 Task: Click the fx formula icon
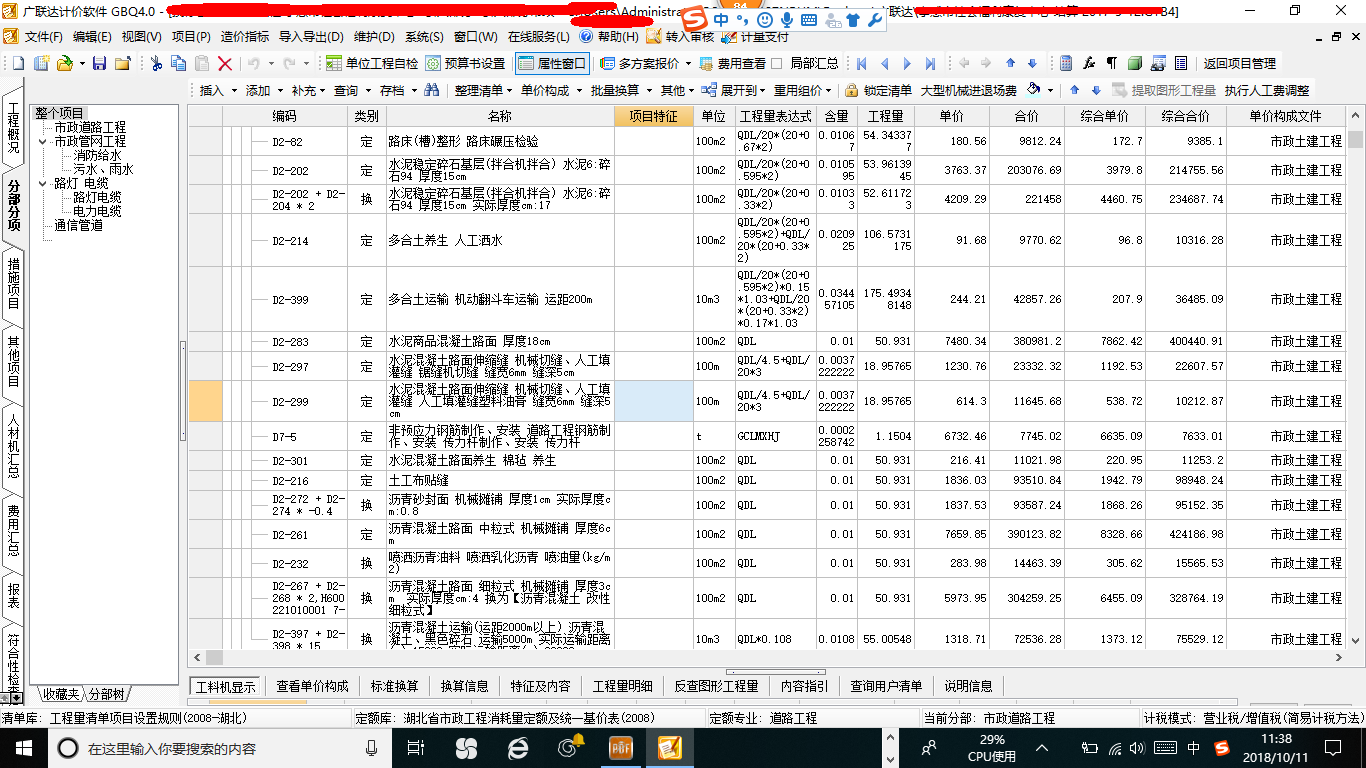pyautogui.click(x=1089, y=63)
